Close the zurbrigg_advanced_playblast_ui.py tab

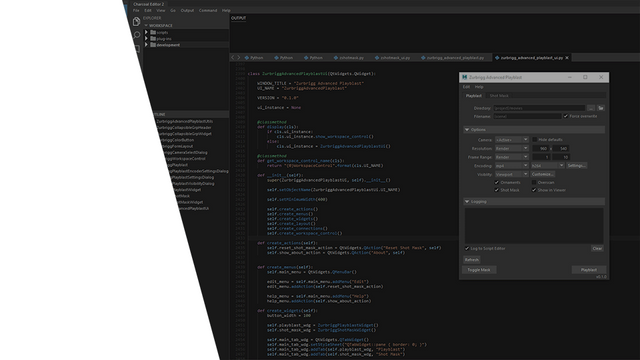[x=567, y=58]
